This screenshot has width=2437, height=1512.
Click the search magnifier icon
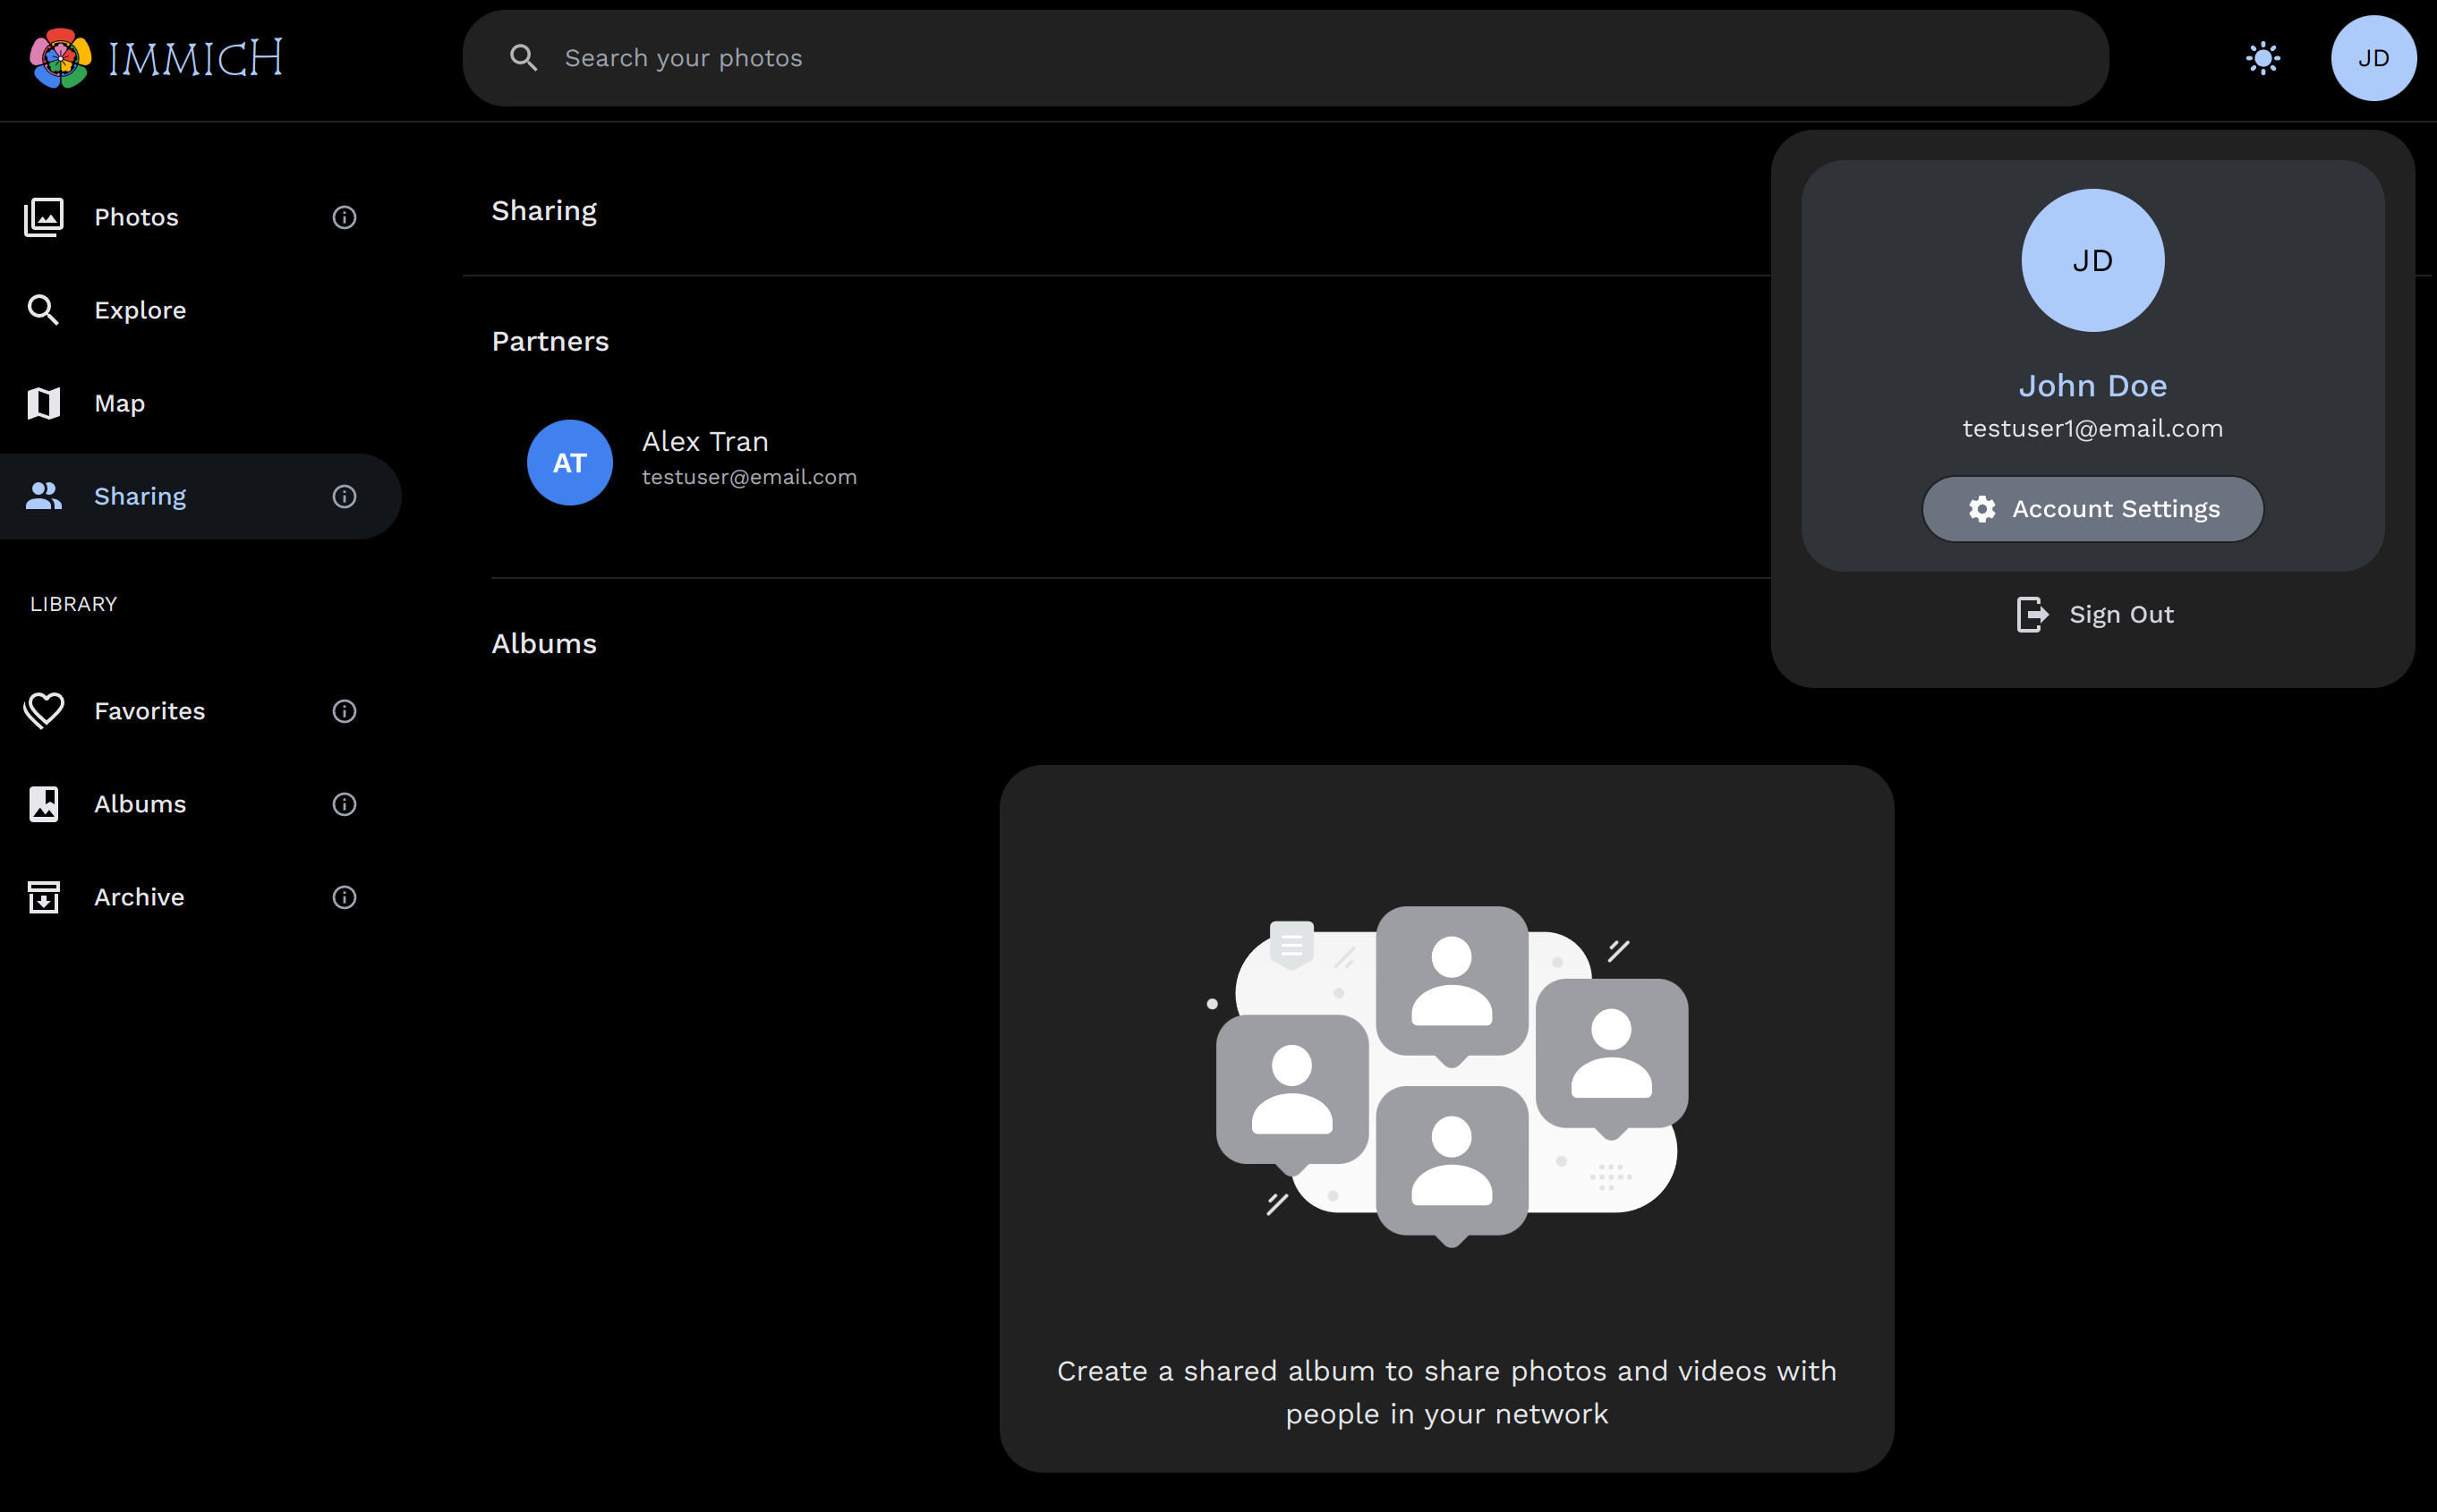(523, 58)
